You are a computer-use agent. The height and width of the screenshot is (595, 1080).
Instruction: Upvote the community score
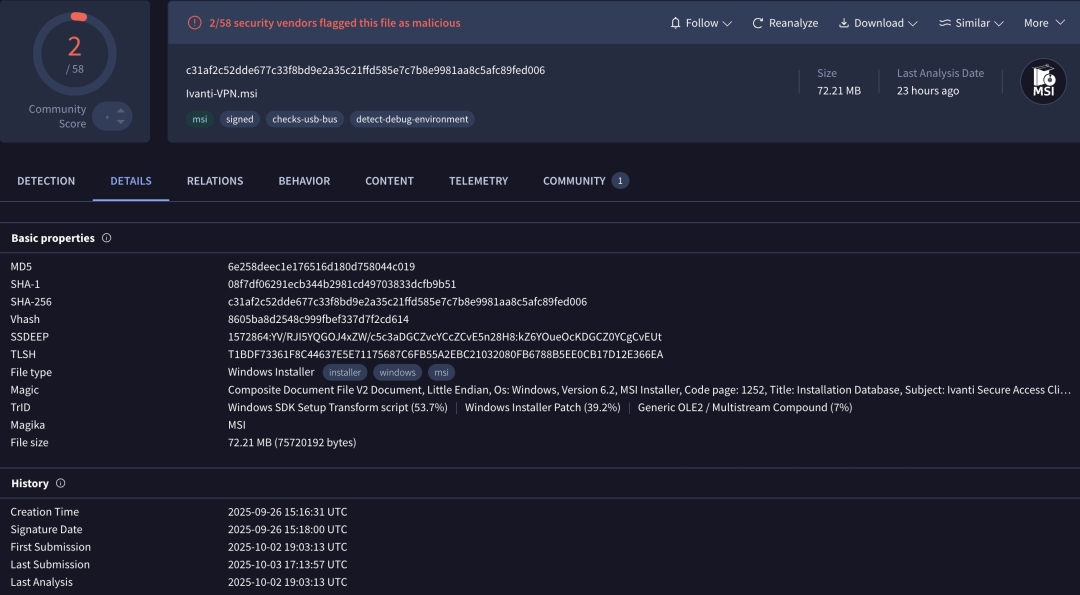tap(121, 110)
